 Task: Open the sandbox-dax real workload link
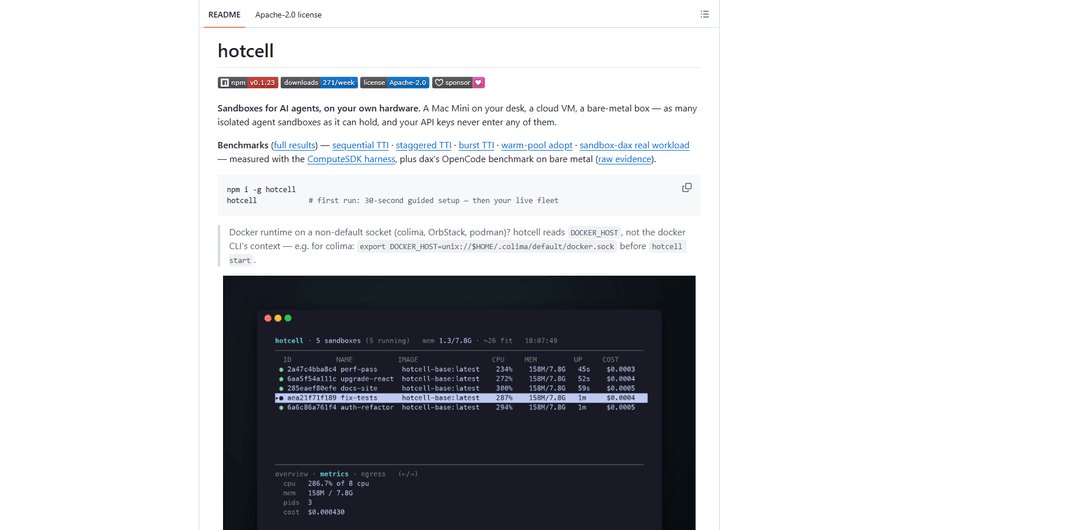tap(634, 145)
